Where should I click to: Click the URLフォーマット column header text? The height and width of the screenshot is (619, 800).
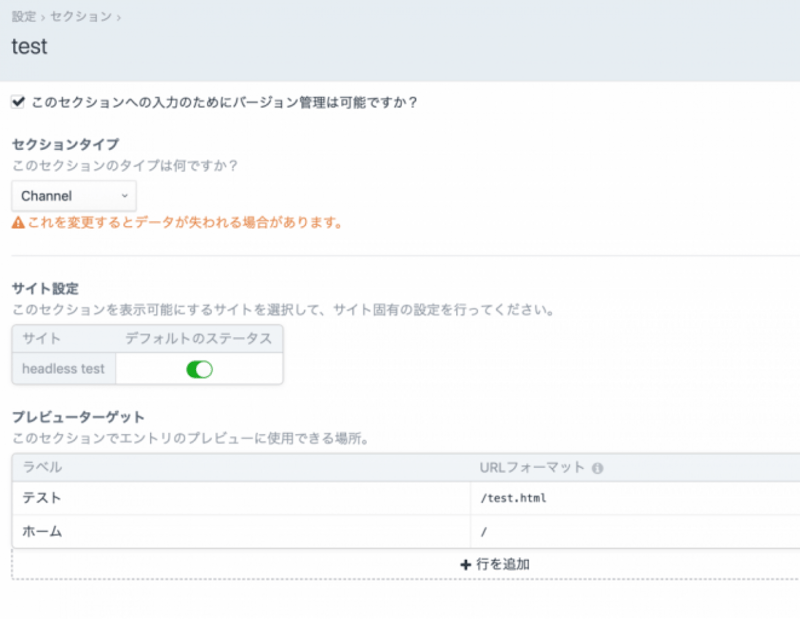tap(532, 467)
